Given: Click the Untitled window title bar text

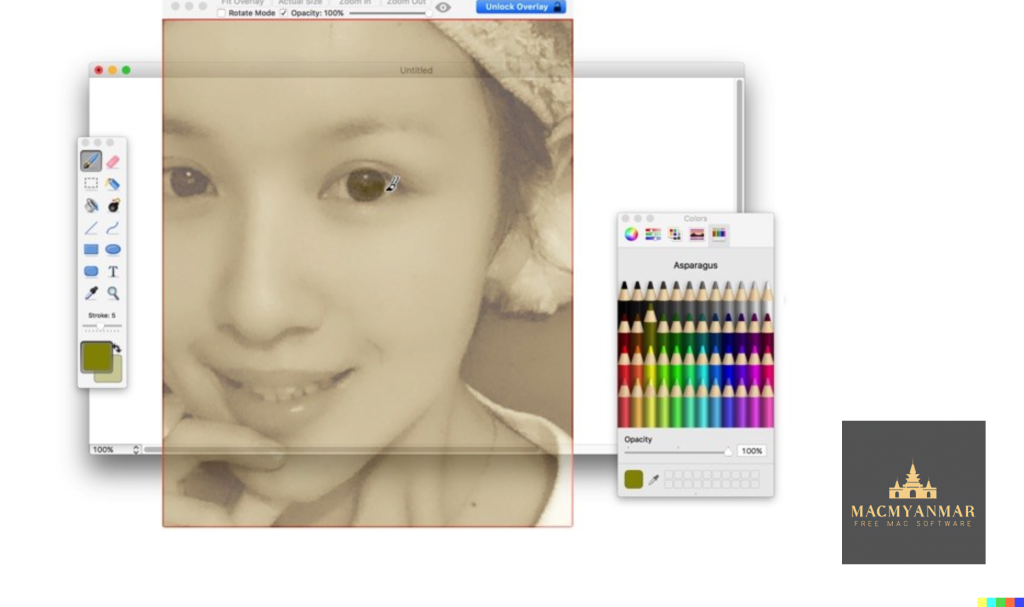Looking at the screenshot, I should point(416,70).
